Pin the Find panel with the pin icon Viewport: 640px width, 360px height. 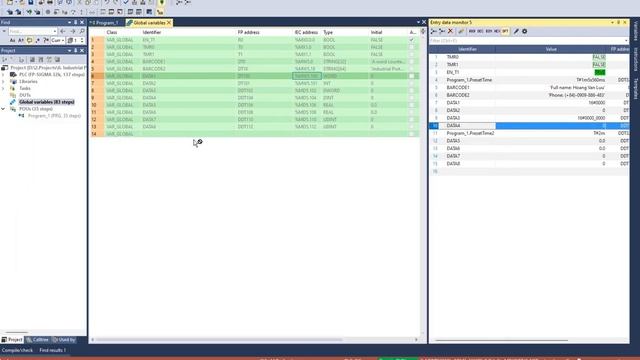click(76, 22)
